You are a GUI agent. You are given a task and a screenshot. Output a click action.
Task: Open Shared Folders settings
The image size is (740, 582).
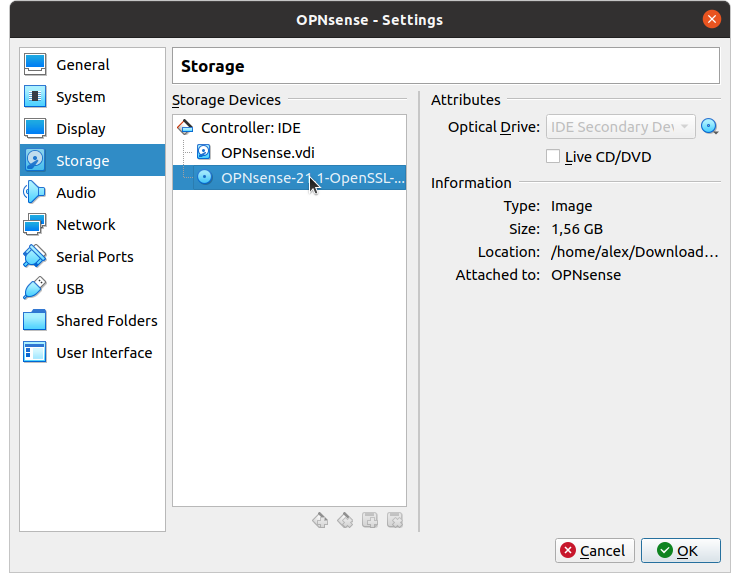point(92,321)
